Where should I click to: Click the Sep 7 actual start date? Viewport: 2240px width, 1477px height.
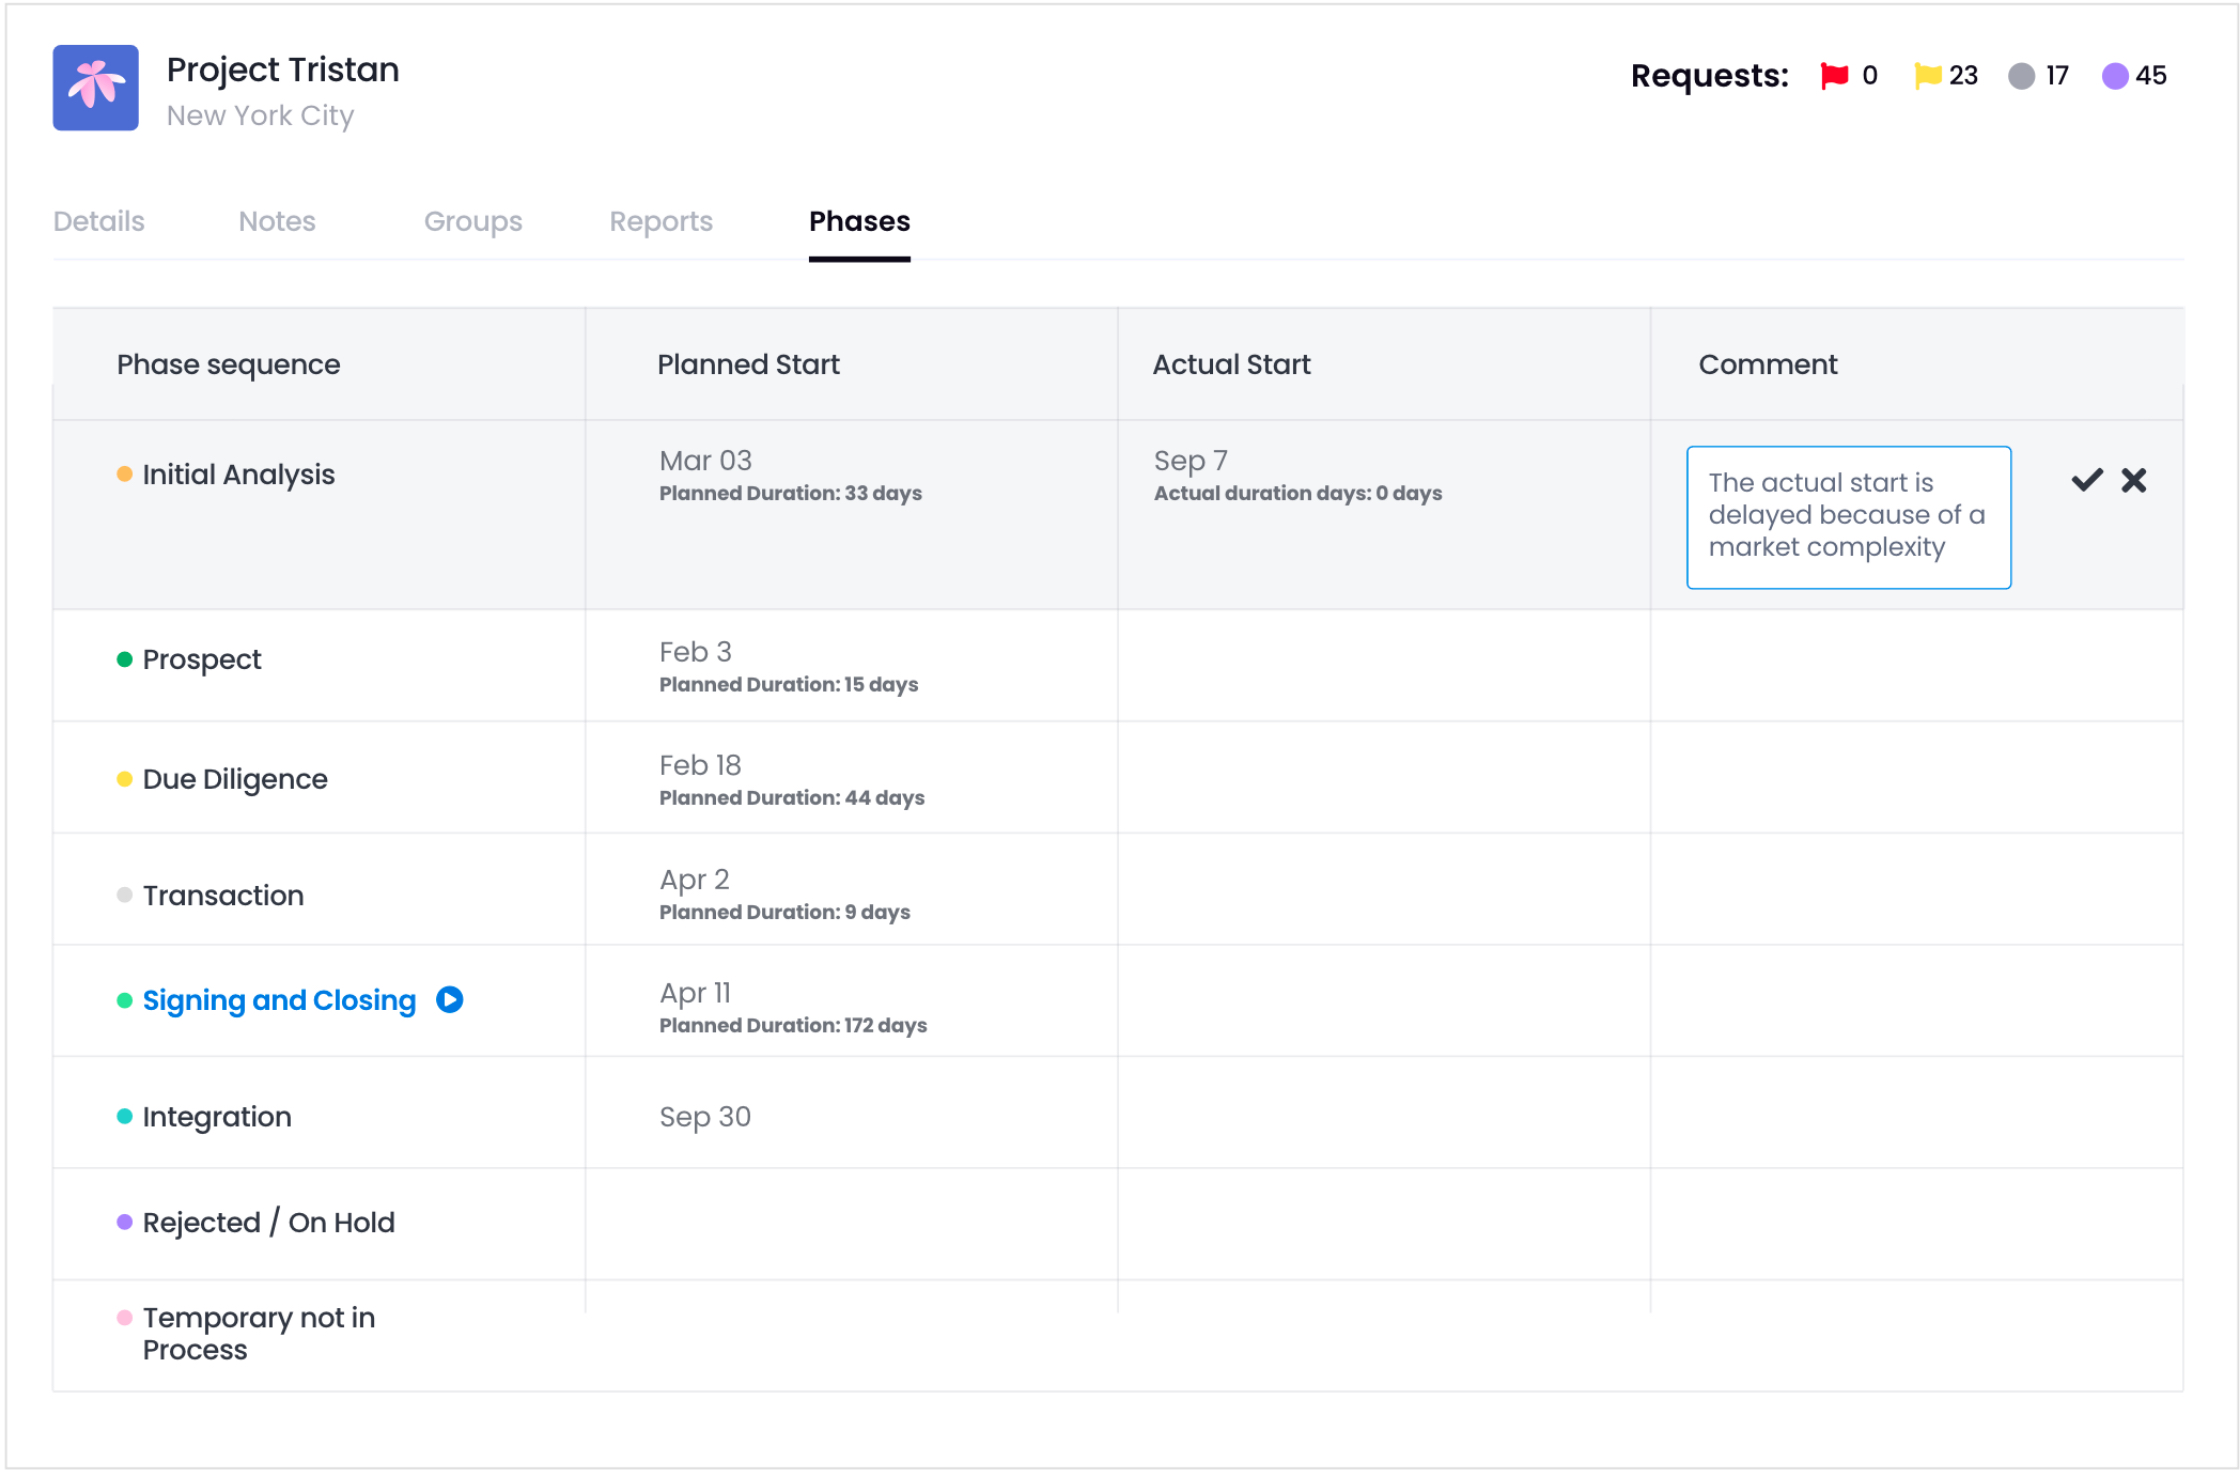coord(1189,461)
